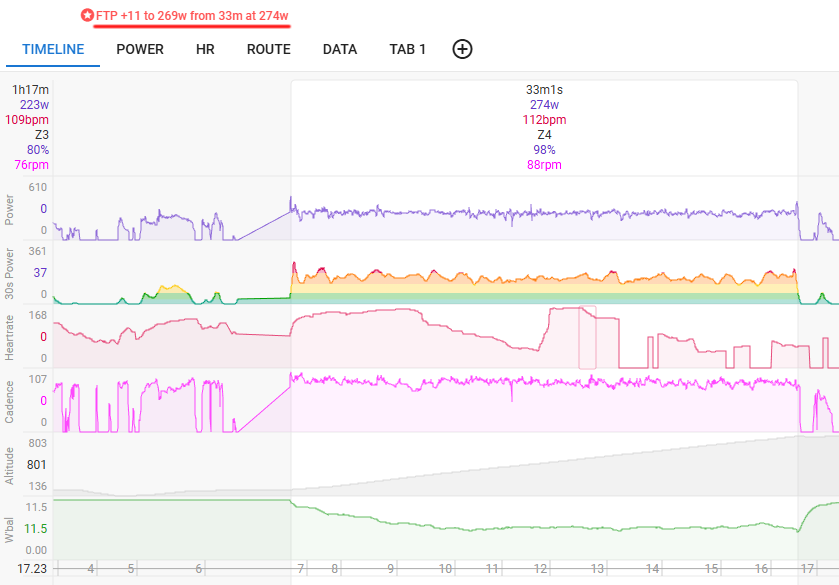The width and height of the screenshot is (839, 585).
Task: Click timeline marker 13 on the axis
Action: (597, 568)
